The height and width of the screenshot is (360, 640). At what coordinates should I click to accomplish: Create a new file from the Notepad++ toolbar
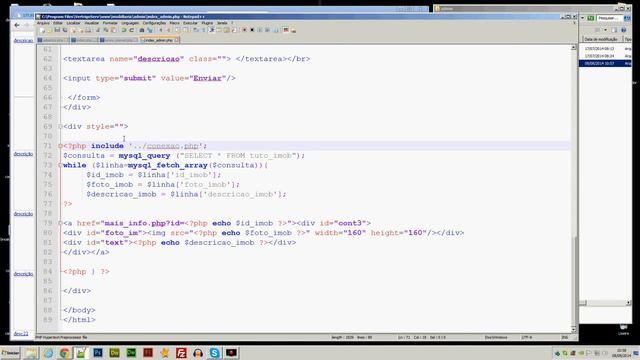pyautogui.click(x=42, y=30)
